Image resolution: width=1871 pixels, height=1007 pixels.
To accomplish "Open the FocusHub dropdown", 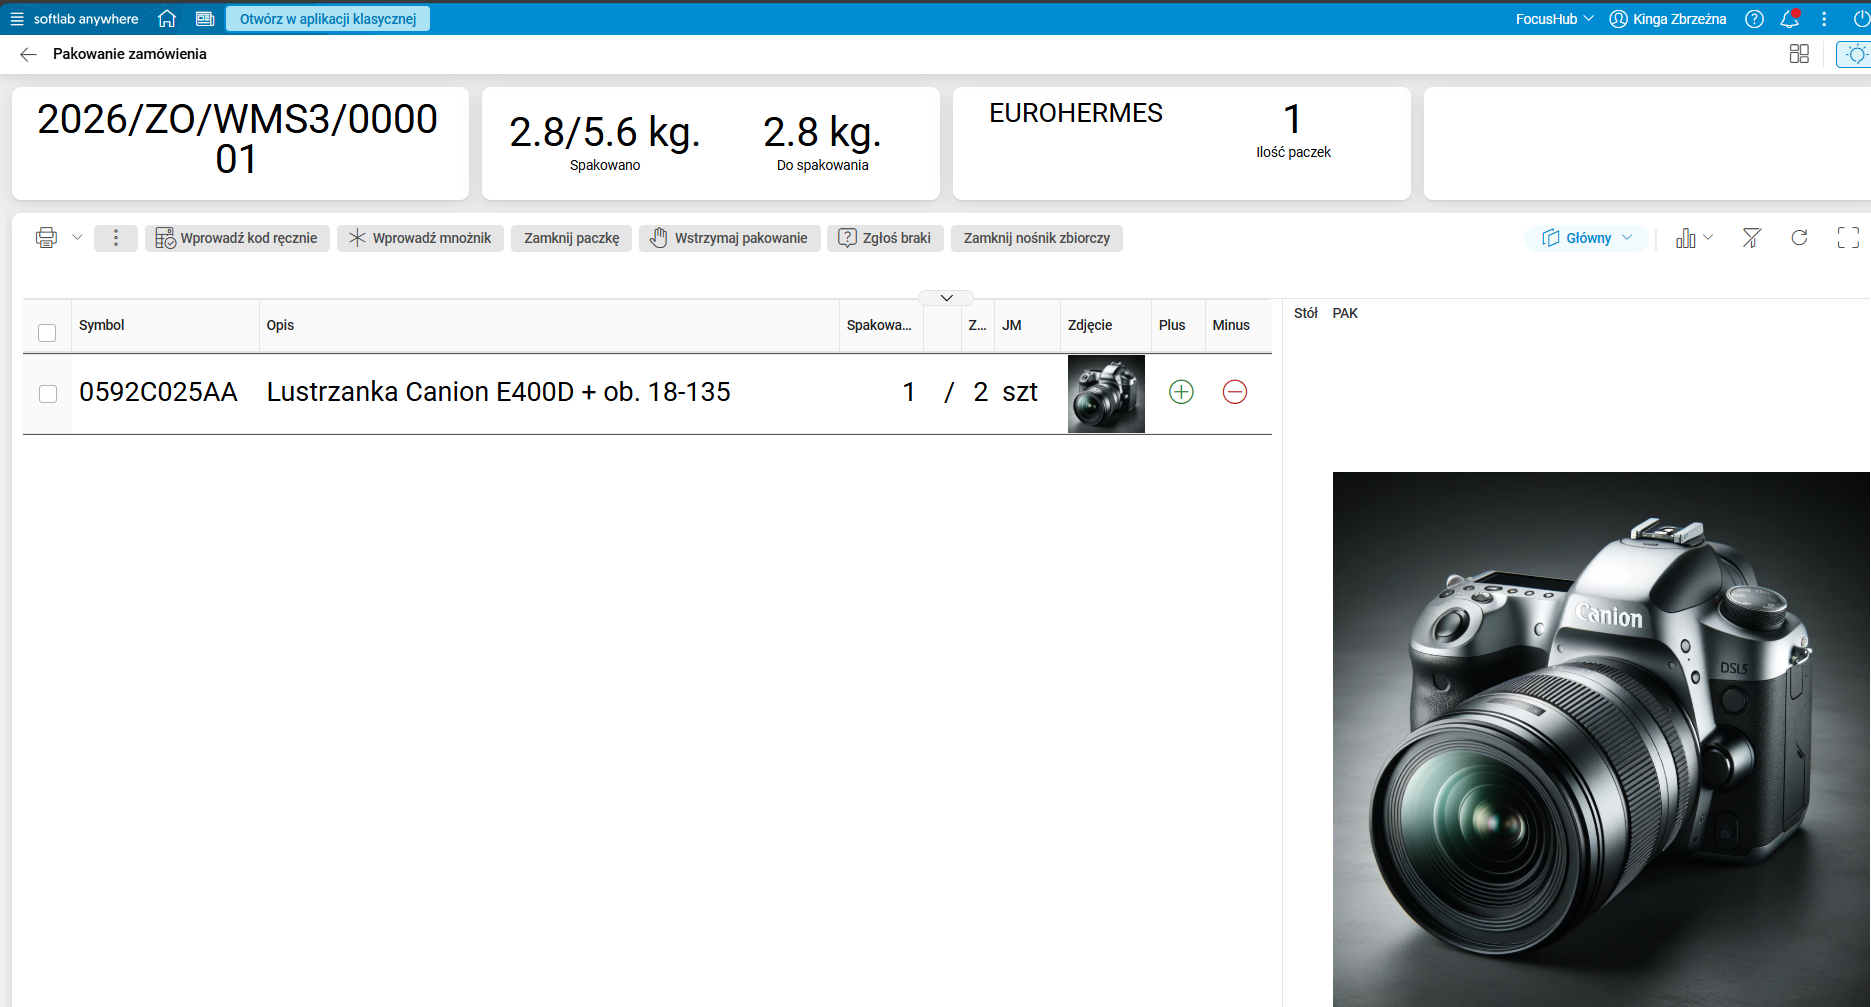I will point(1555,19).
